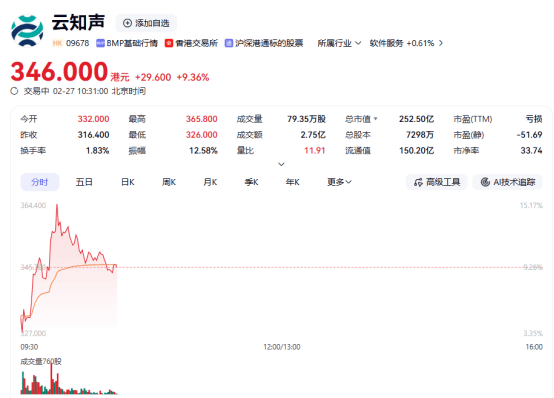Click the percent change +9.36%

pyautogui.click(x=193, y=77)
